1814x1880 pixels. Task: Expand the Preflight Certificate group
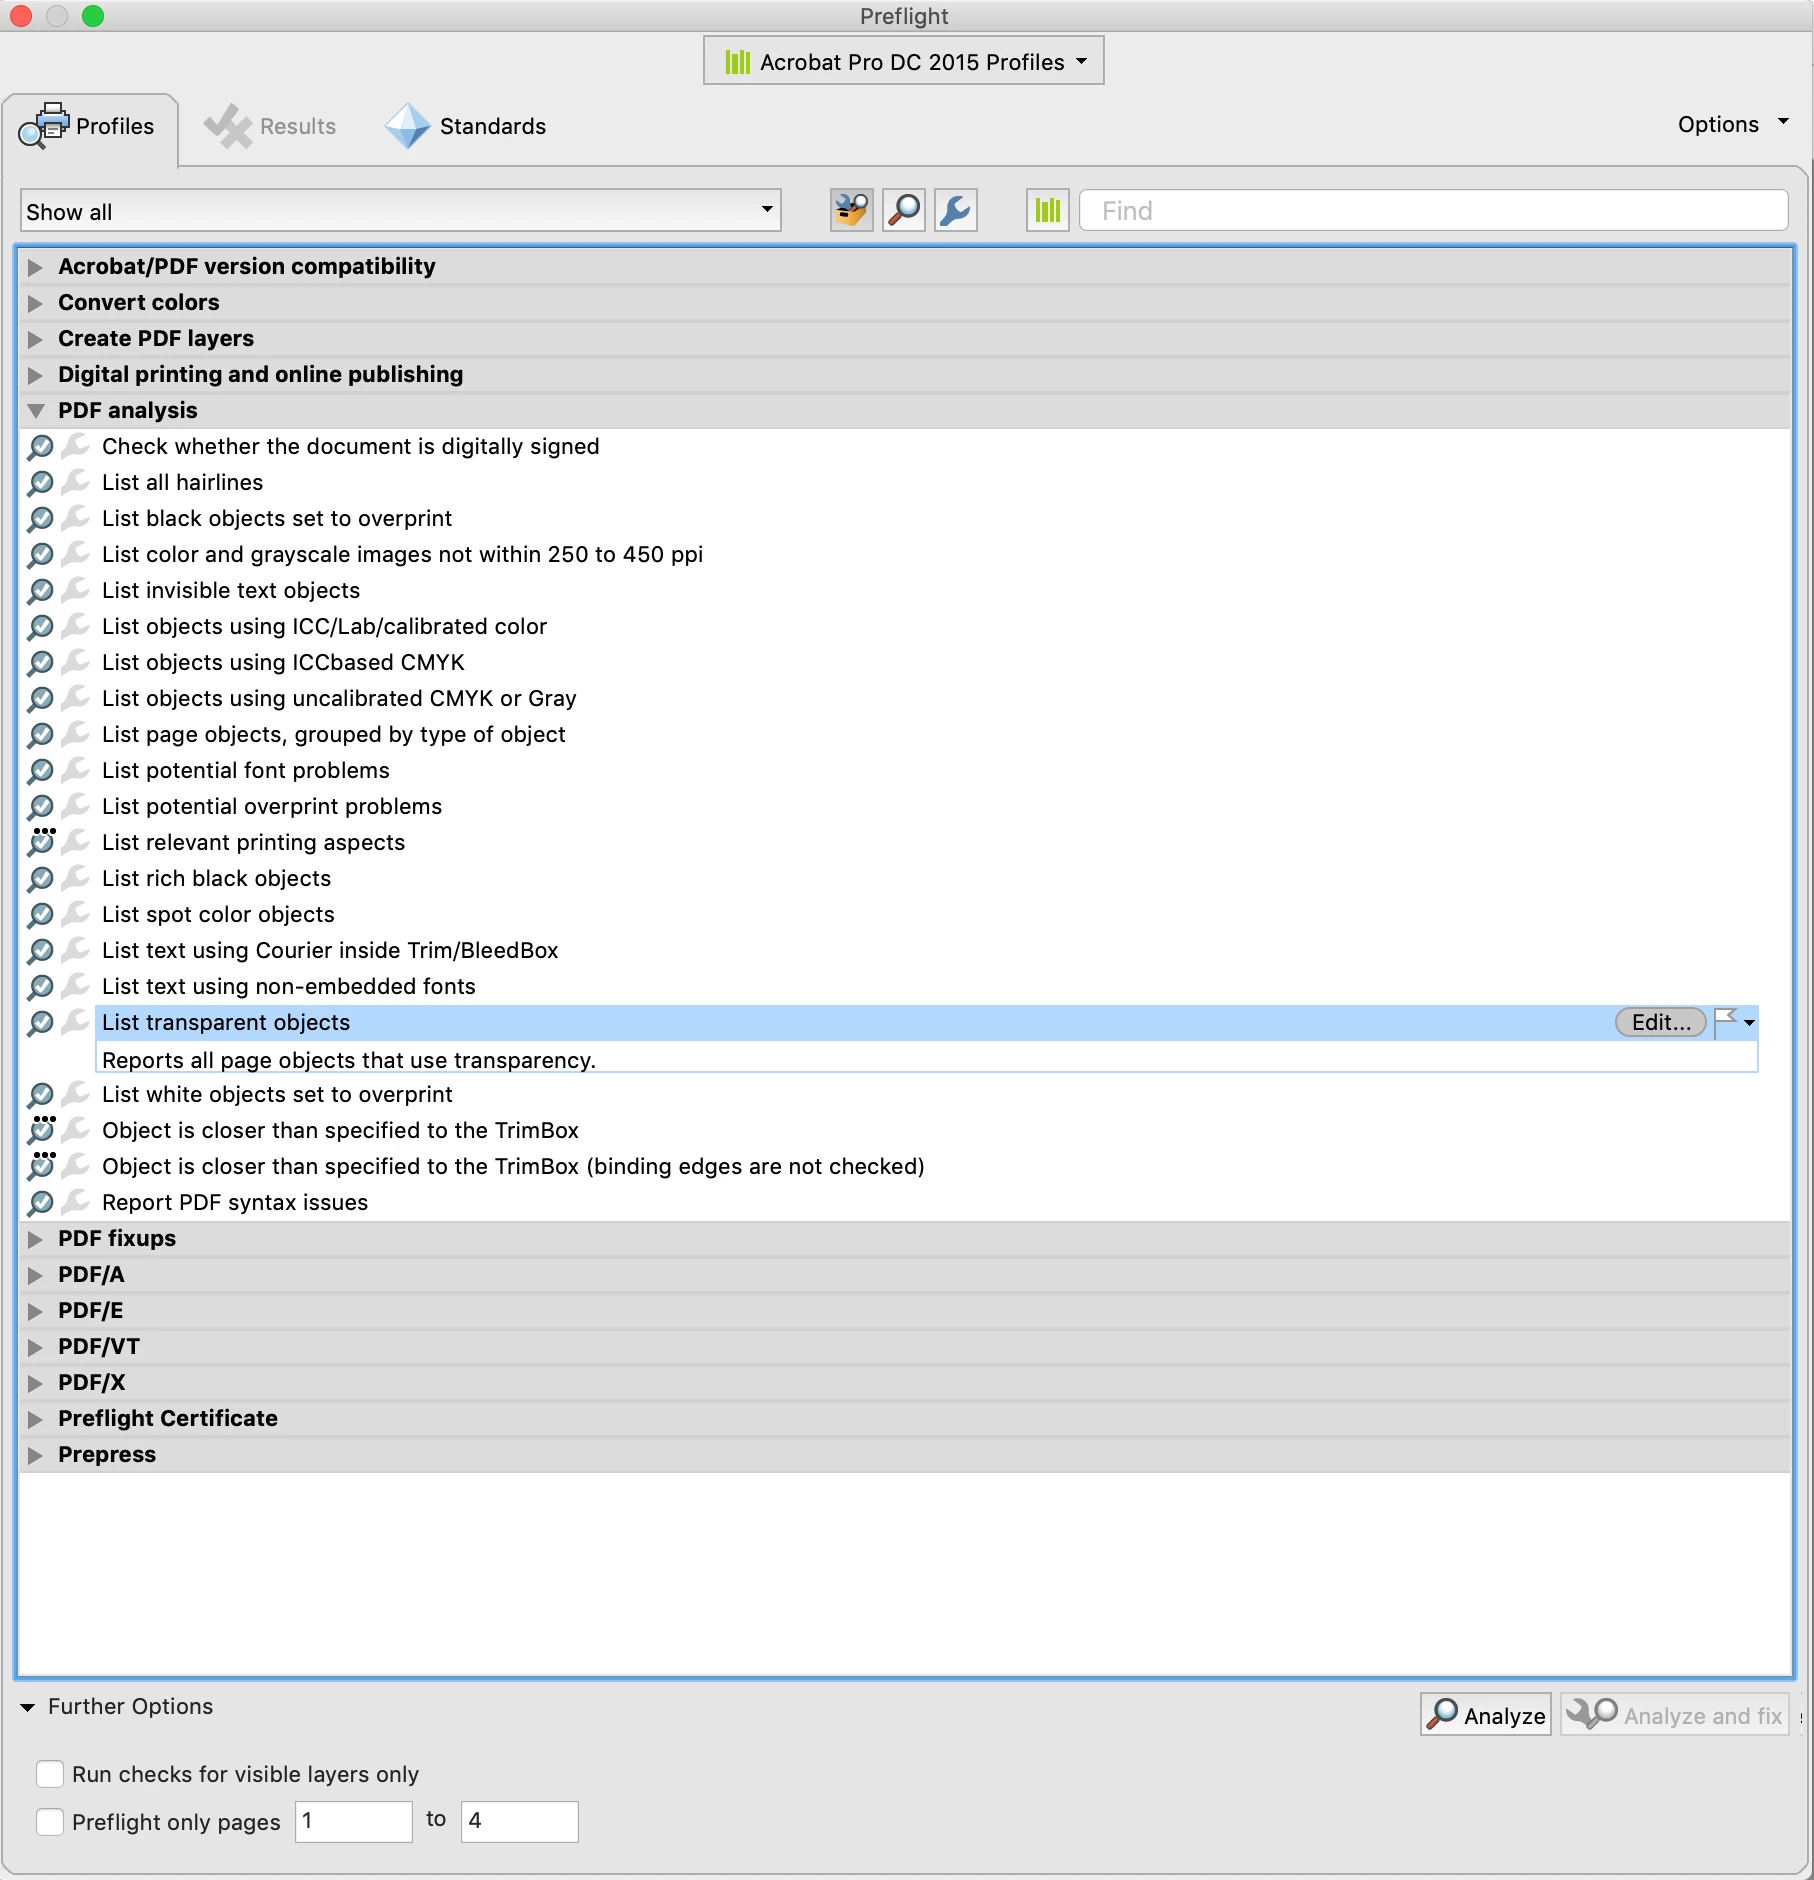point(36,1419)
